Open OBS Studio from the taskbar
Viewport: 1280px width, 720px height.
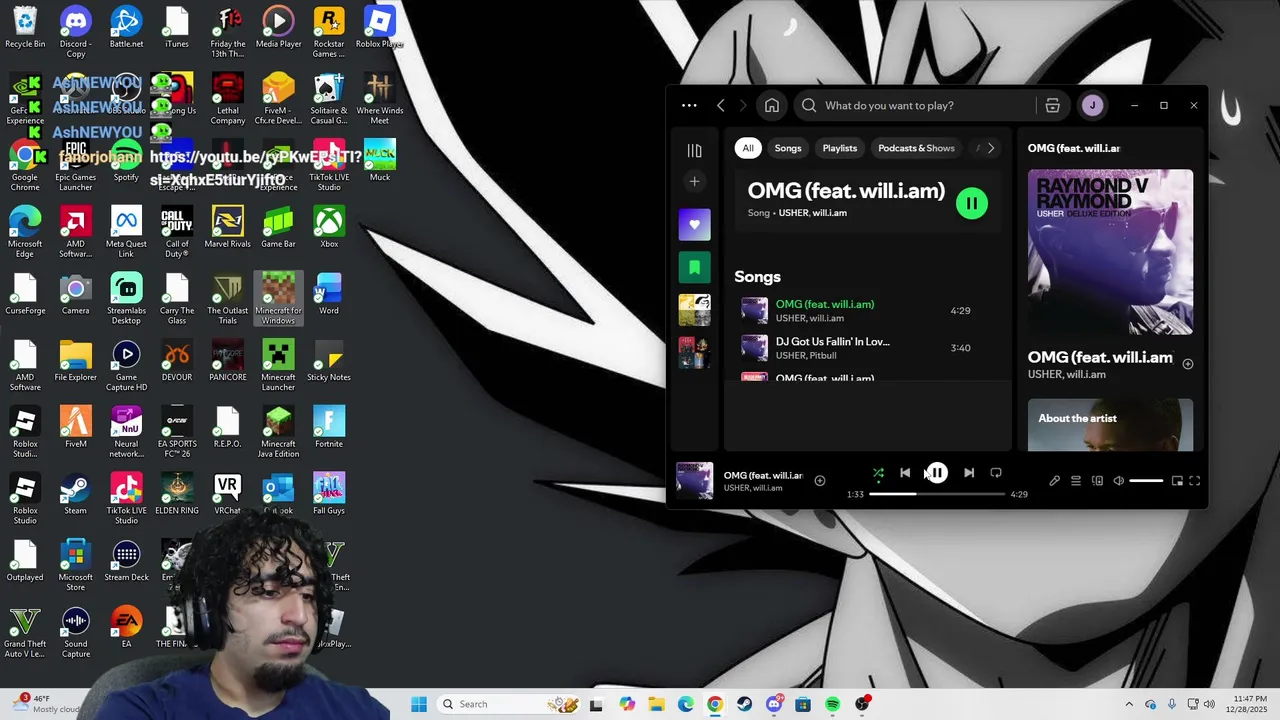[862, 704]
